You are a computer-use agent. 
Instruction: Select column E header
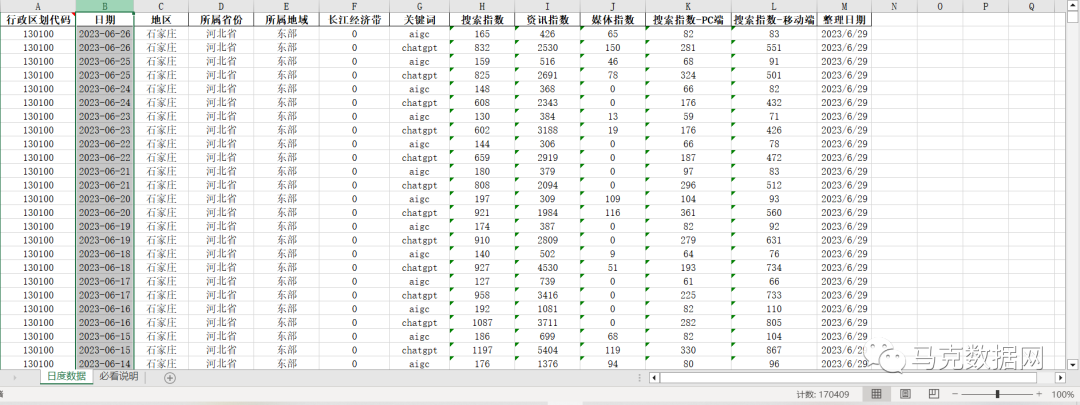(x=287, y=6)
